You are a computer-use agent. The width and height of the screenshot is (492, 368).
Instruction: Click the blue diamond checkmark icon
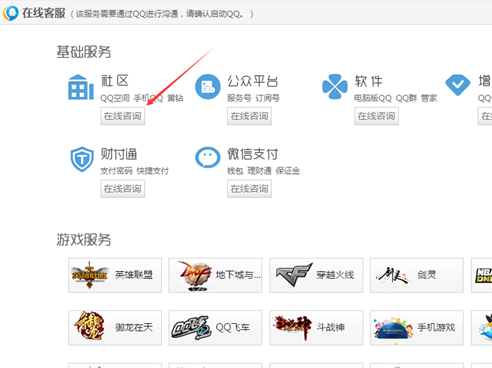458,85
